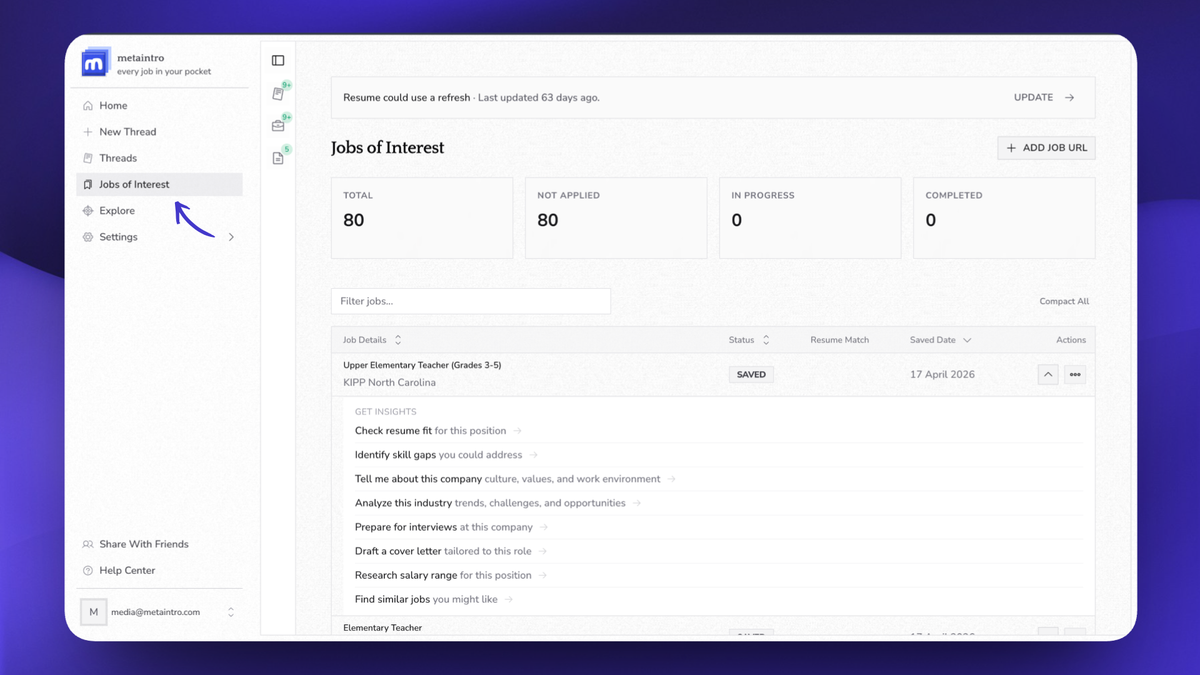This screenshot has height=675, width=1200.
Task: Click Compact All link
Action: point(1064,301)
